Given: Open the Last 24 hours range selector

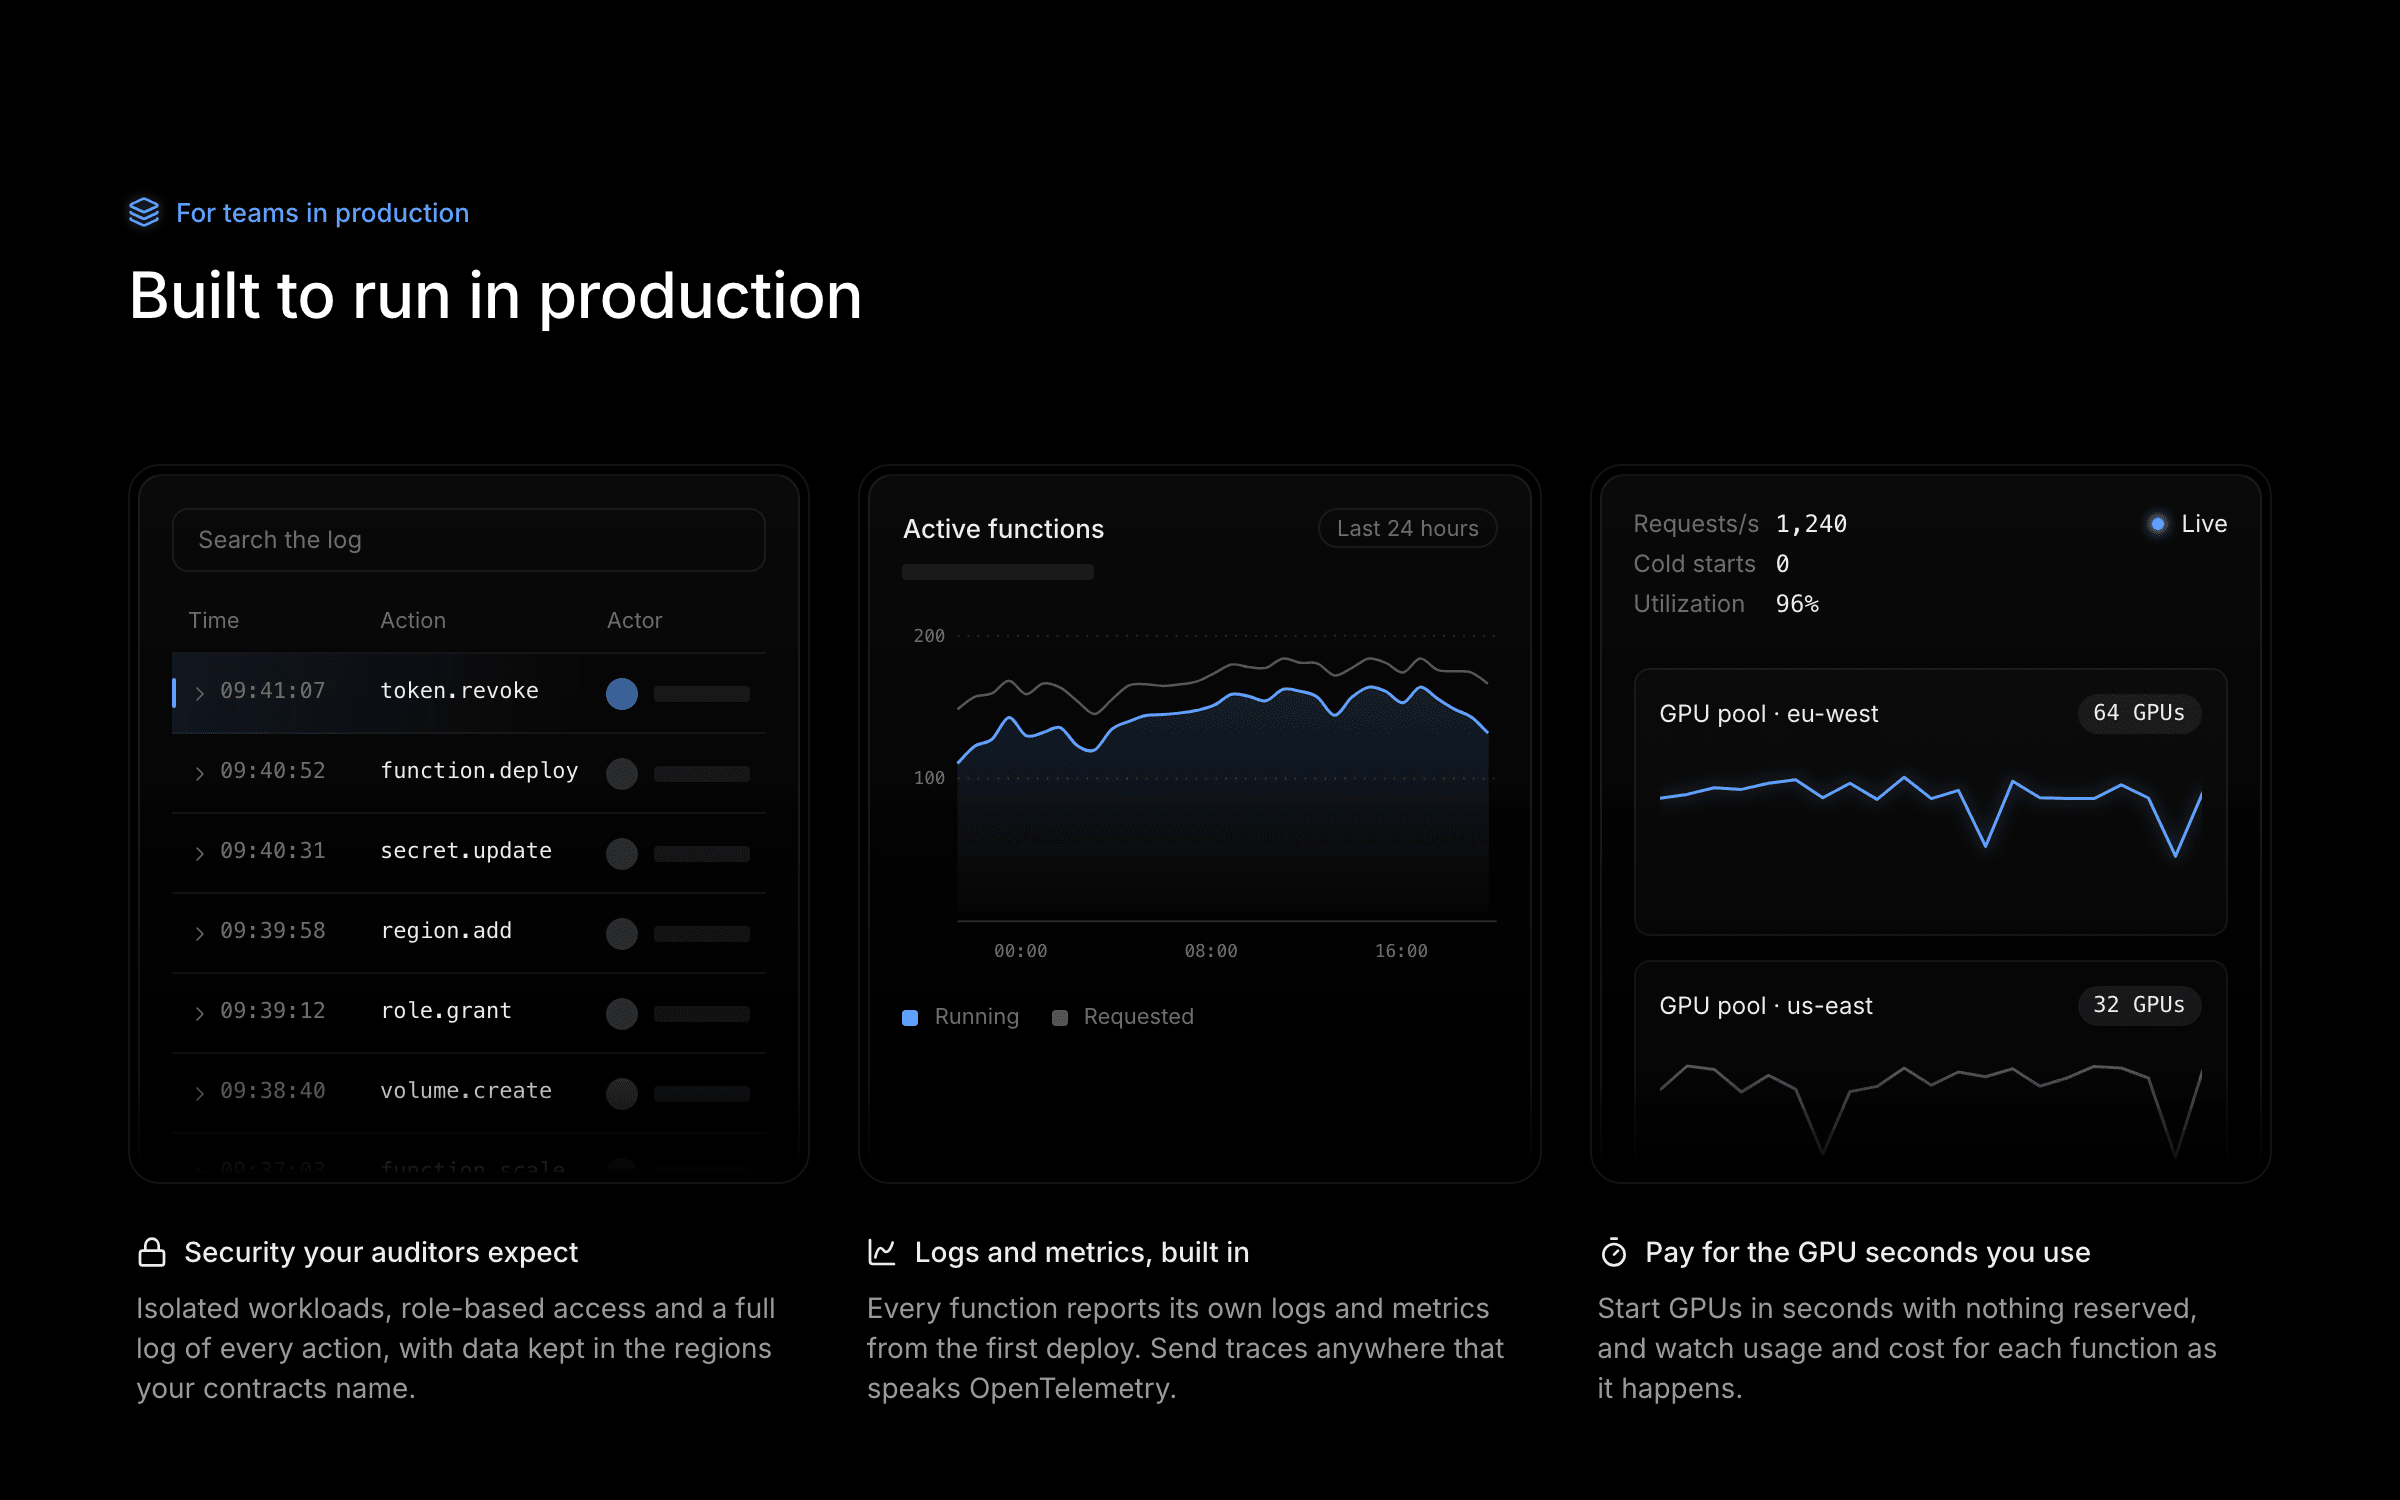Looking at the screenshot, I should click(x=1407, y=528).
